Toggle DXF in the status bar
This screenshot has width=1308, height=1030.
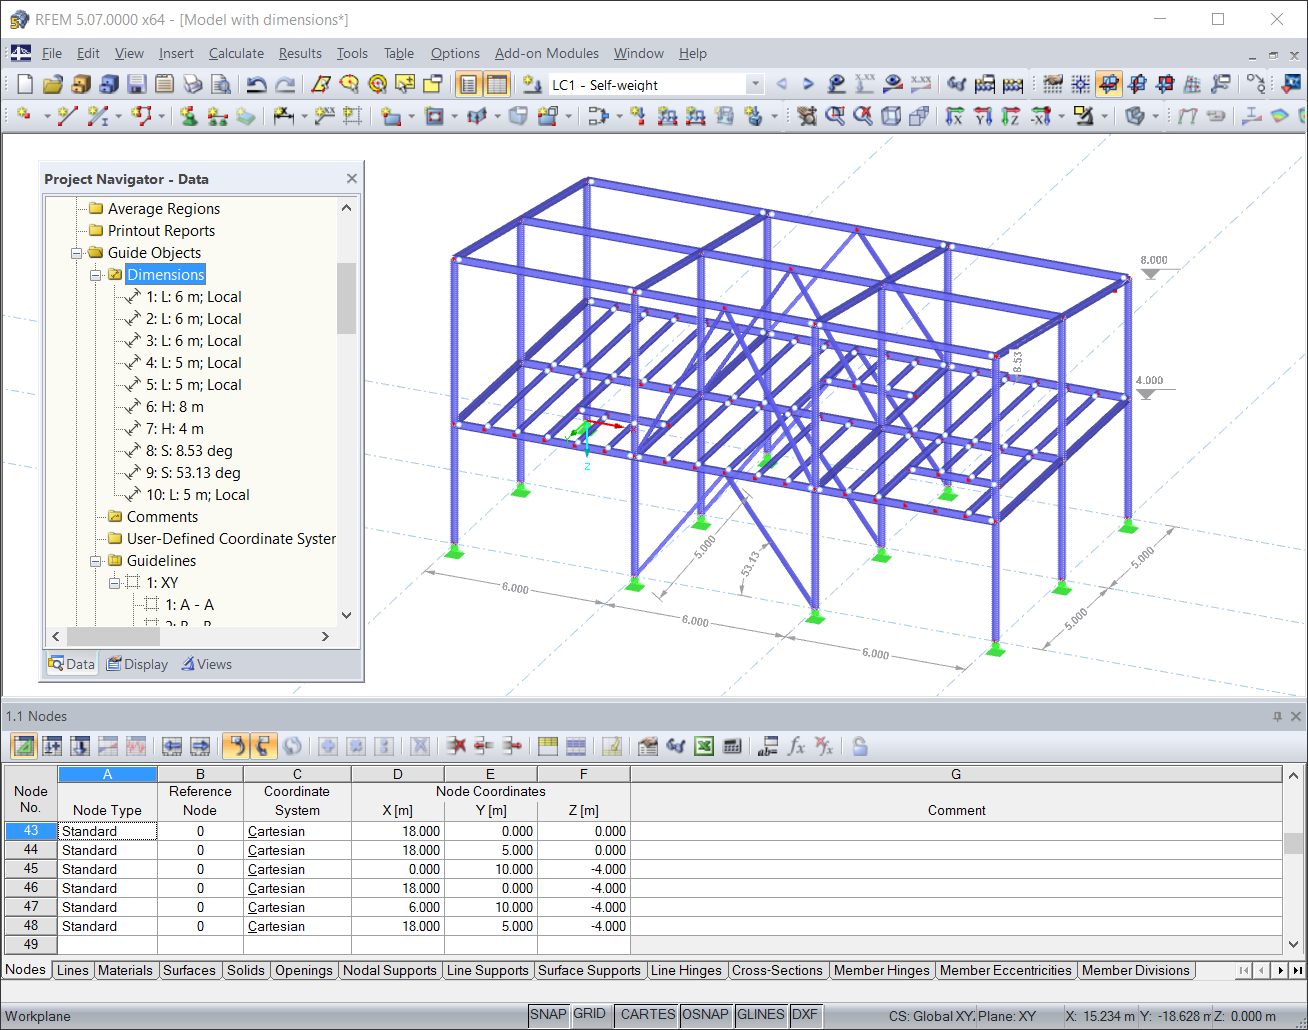pos(805,1015)
